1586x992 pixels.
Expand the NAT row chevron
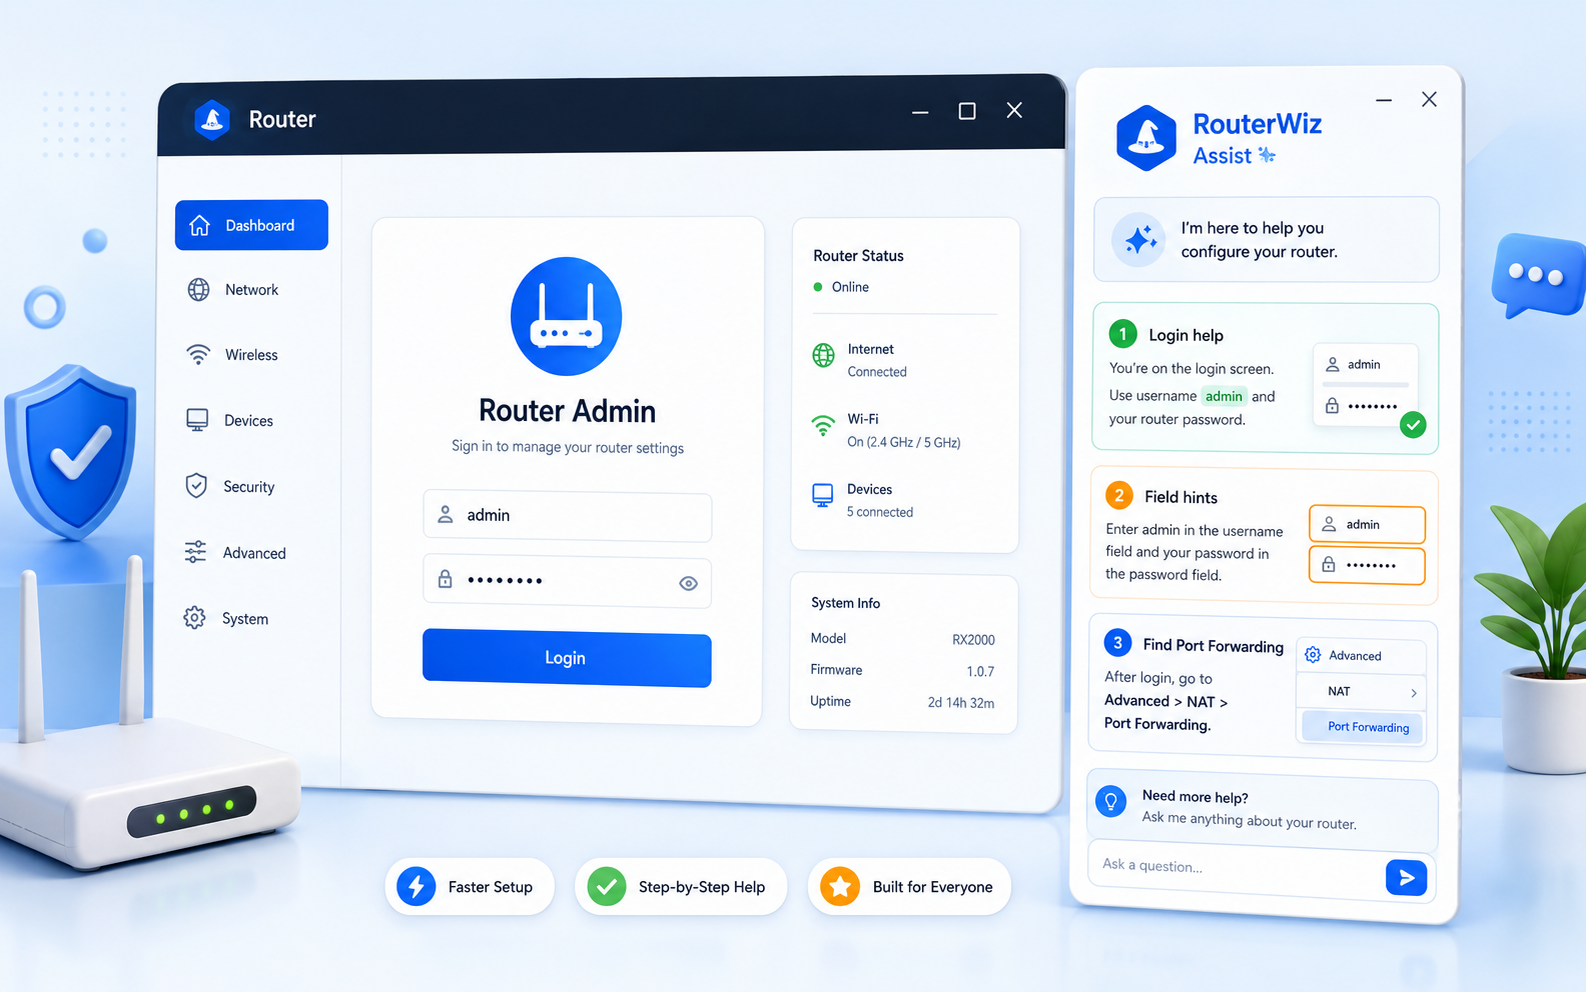[x=1413, y=693]
